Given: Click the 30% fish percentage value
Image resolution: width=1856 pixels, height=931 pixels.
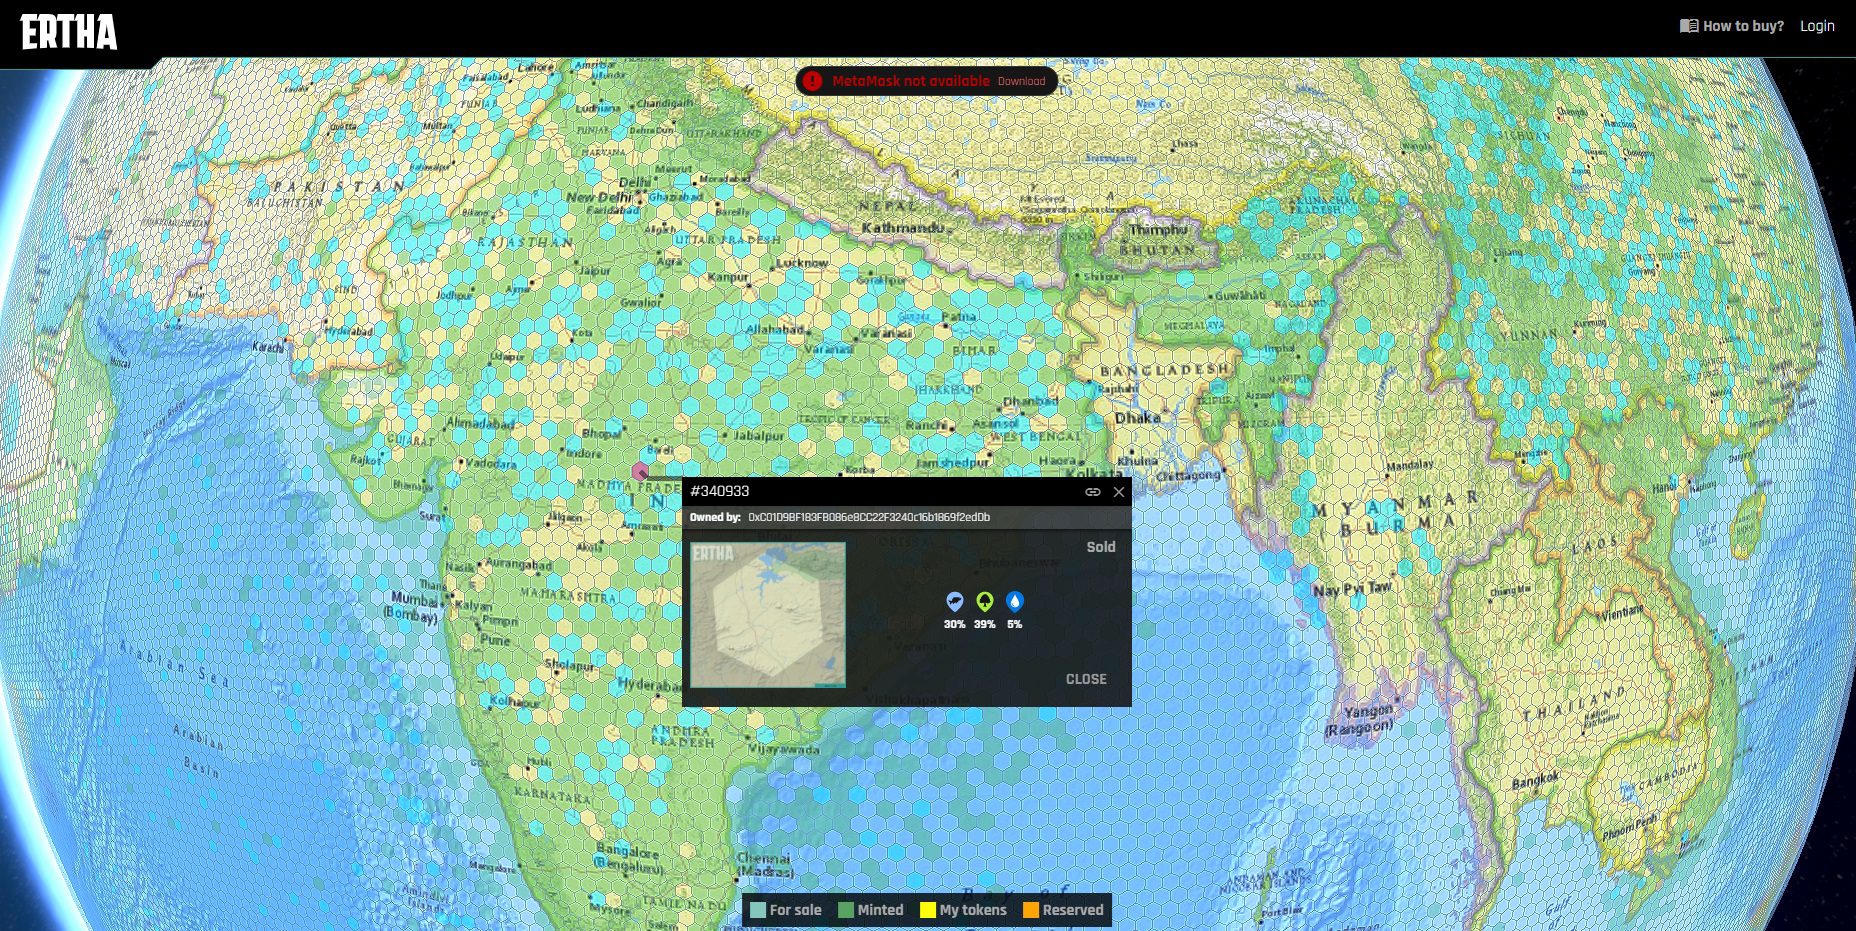Looking at the screenshot, I should coord(955,624).
